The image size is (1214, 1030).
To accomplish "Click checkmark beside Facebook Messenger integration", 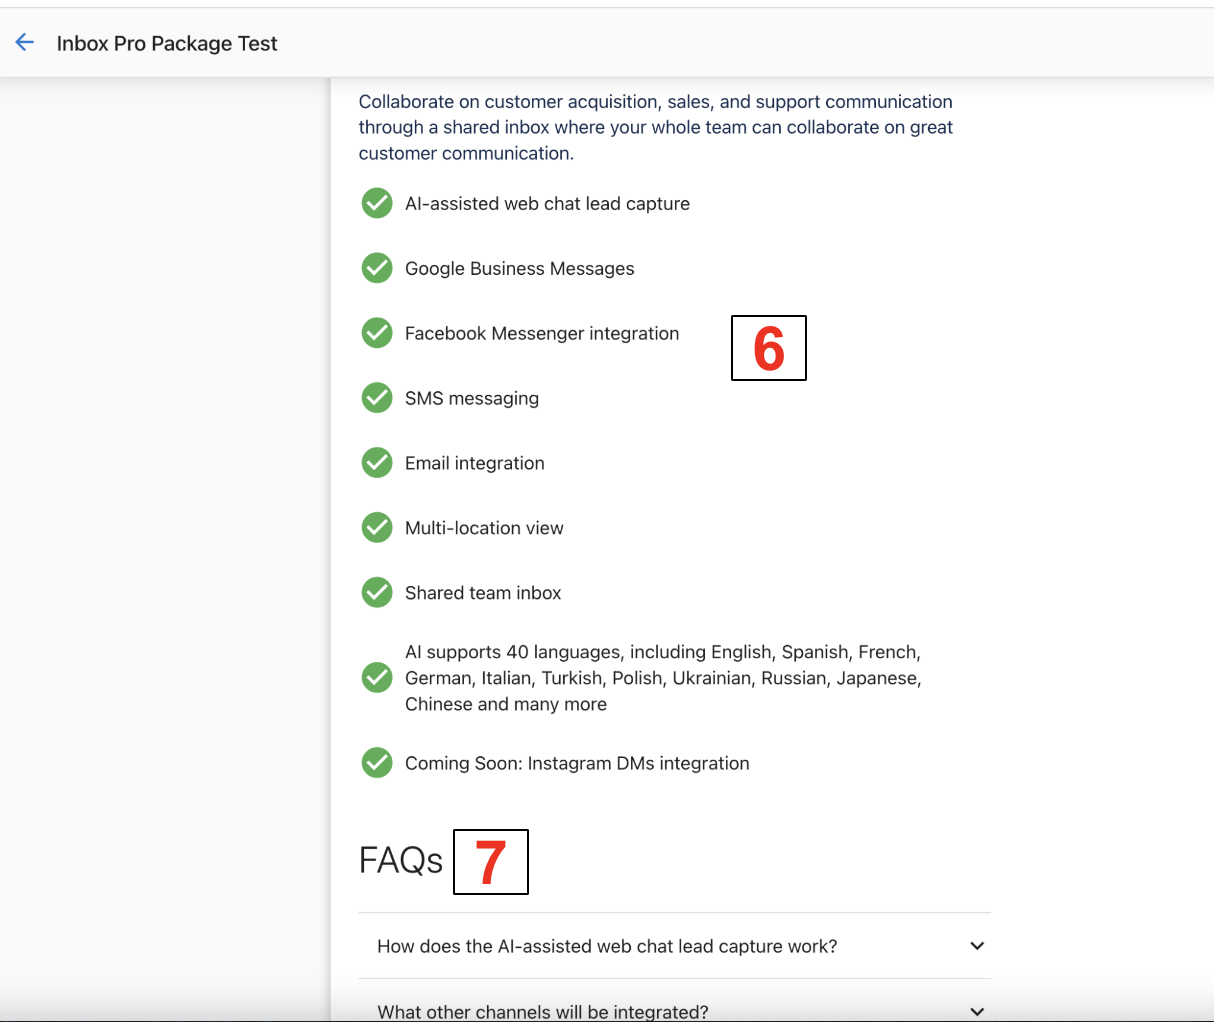I will 377,333.
